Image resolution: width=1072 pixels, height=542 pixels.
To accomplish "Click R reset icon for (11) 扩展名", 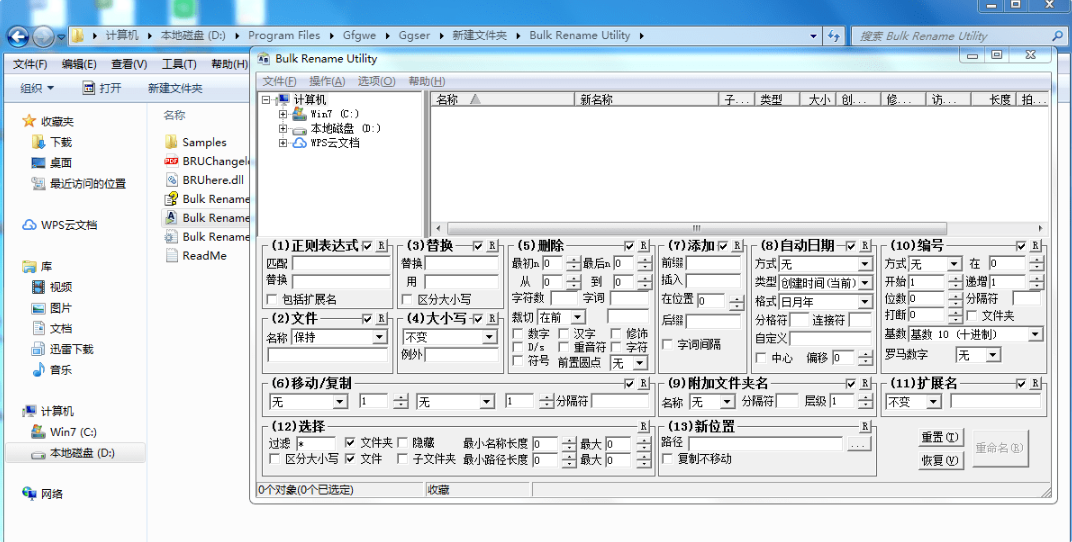I will (x=1036, y=384).
